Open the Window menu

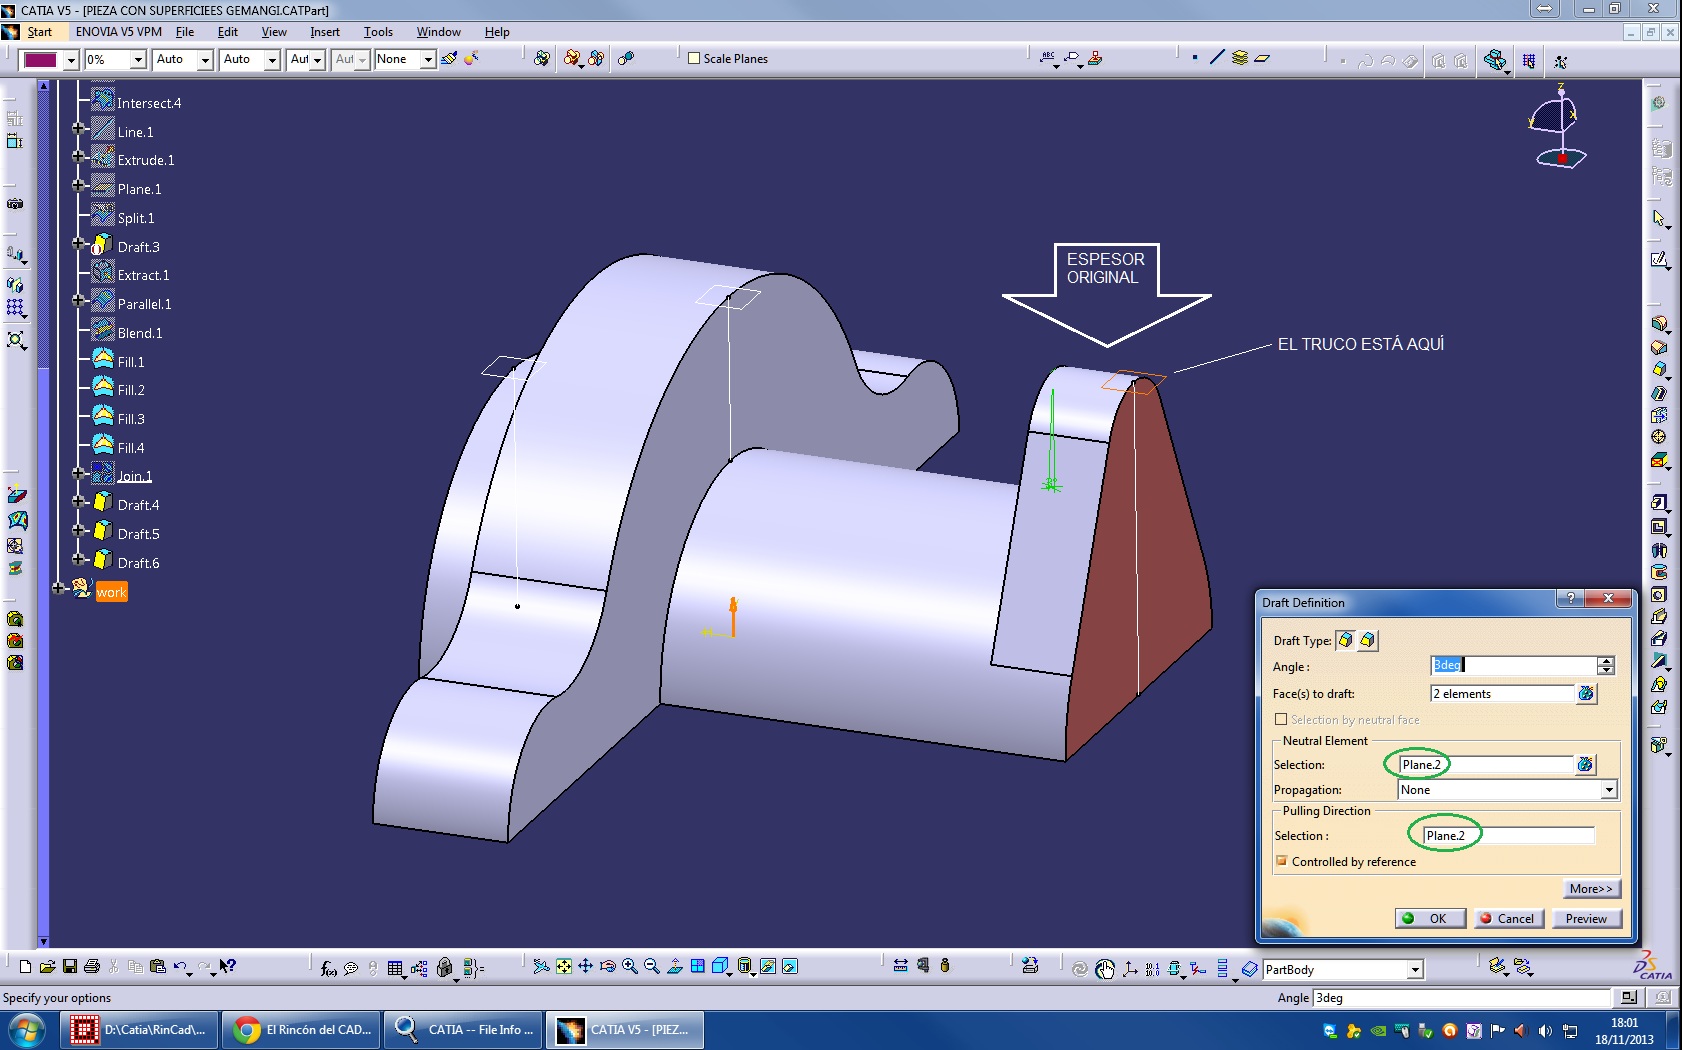[438, 32]
